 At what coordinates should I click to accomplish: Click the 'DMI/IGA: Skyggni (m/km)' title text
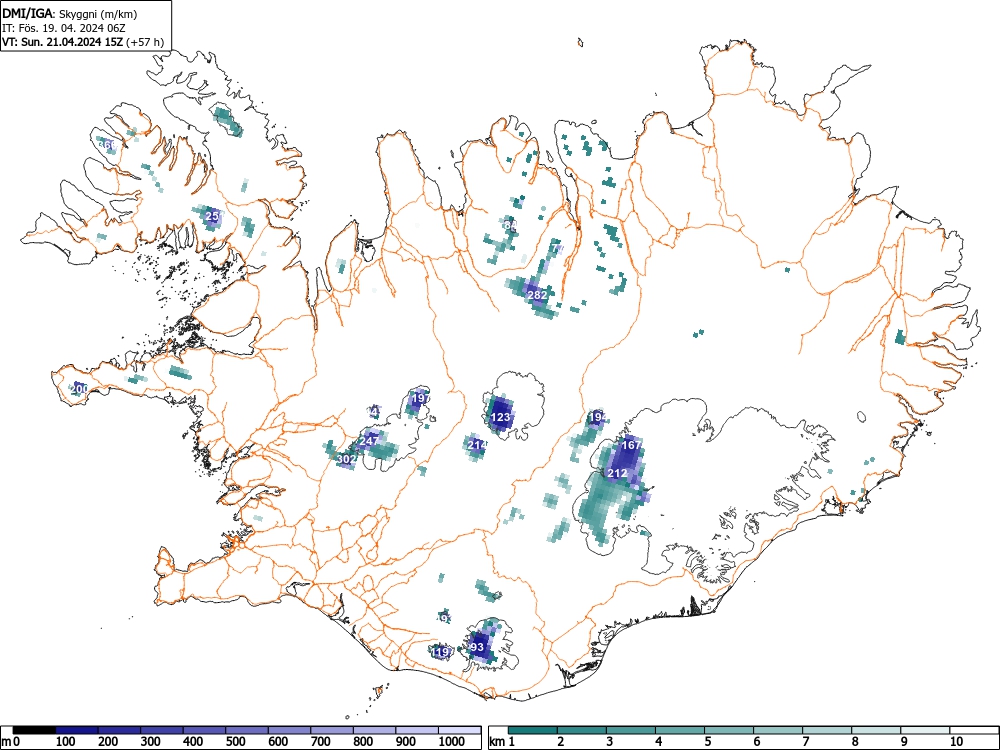click(70, 13)
